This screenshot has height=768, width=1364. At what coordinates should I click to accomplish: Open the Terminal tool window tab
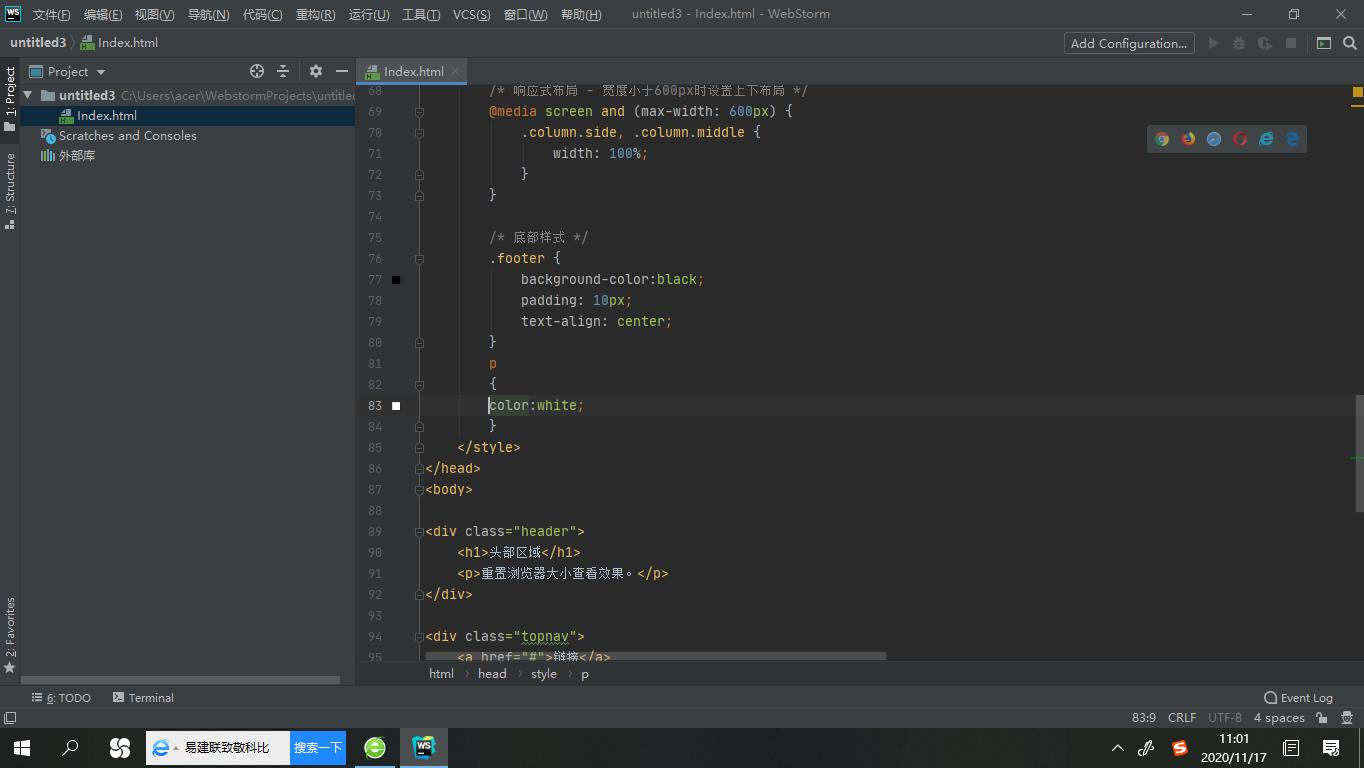pos(143,698)
